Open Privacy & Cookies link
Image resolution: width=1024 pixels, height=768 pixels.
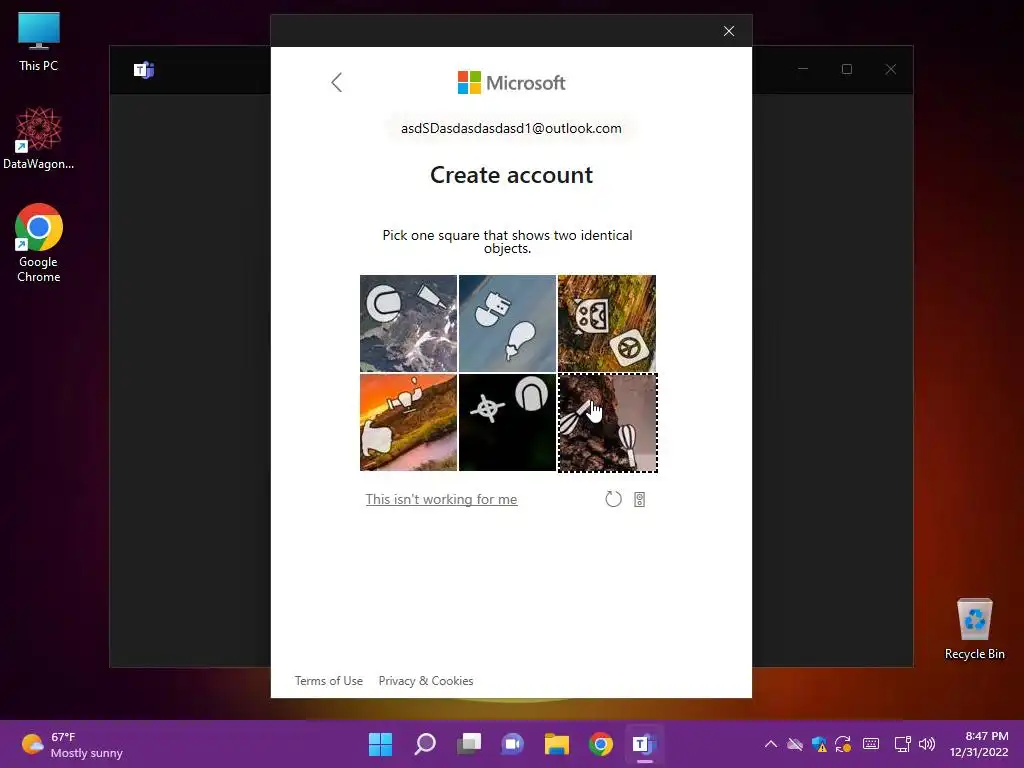pos(426,680)
